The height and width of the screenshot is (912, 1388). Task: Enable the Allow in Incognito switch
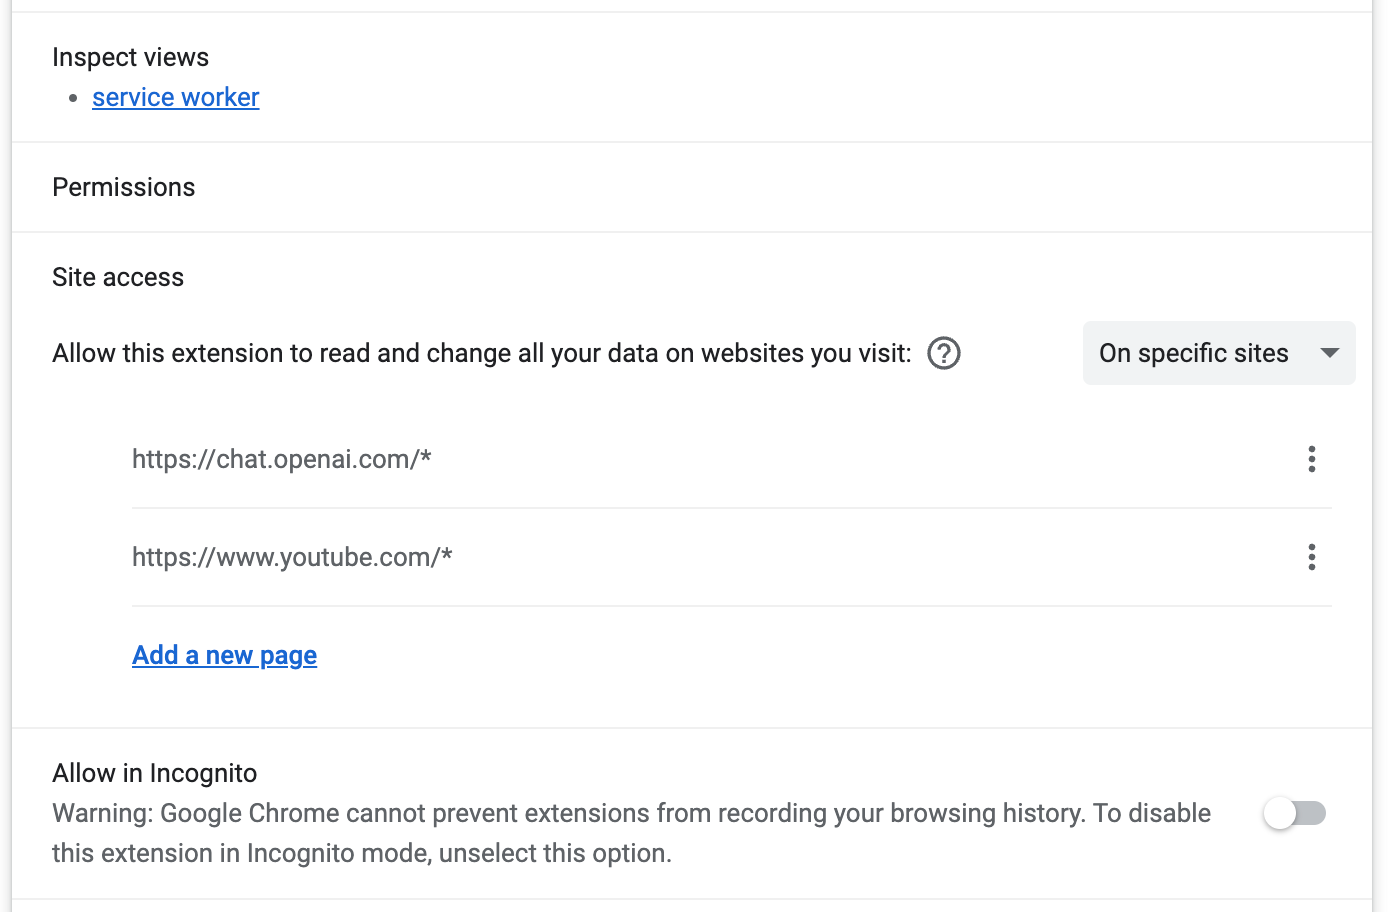(1295, 813)
